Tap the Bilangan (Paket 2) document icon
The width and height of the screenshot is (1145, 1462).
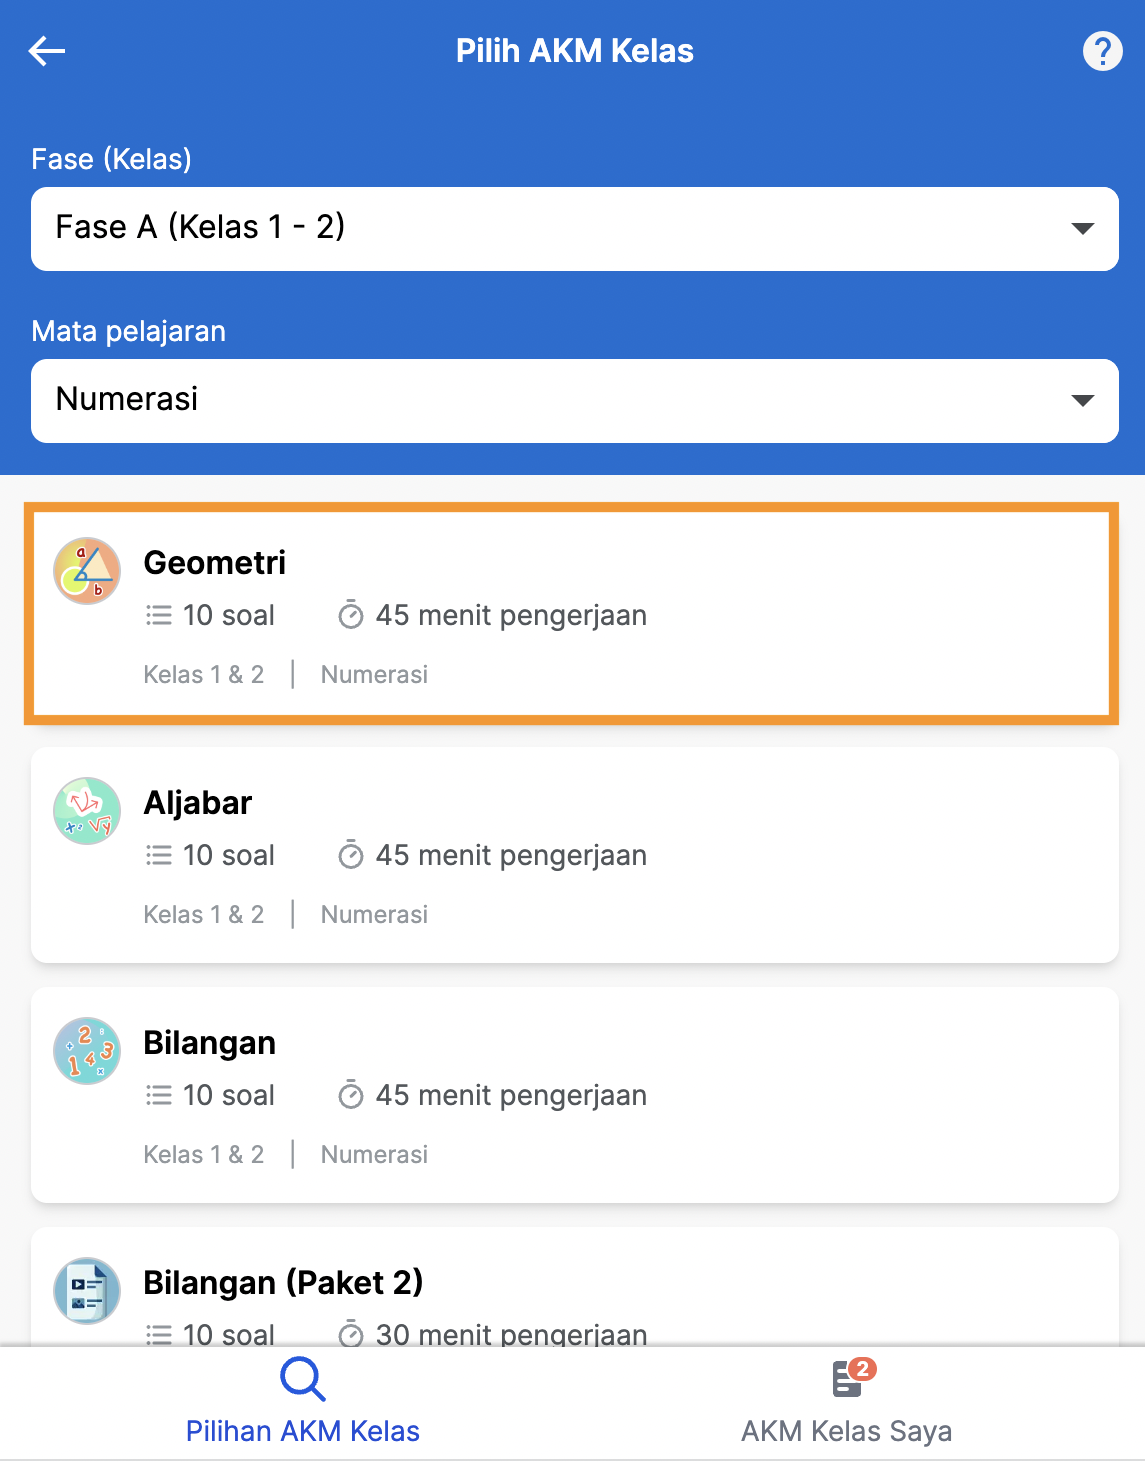coord(87,1291)
